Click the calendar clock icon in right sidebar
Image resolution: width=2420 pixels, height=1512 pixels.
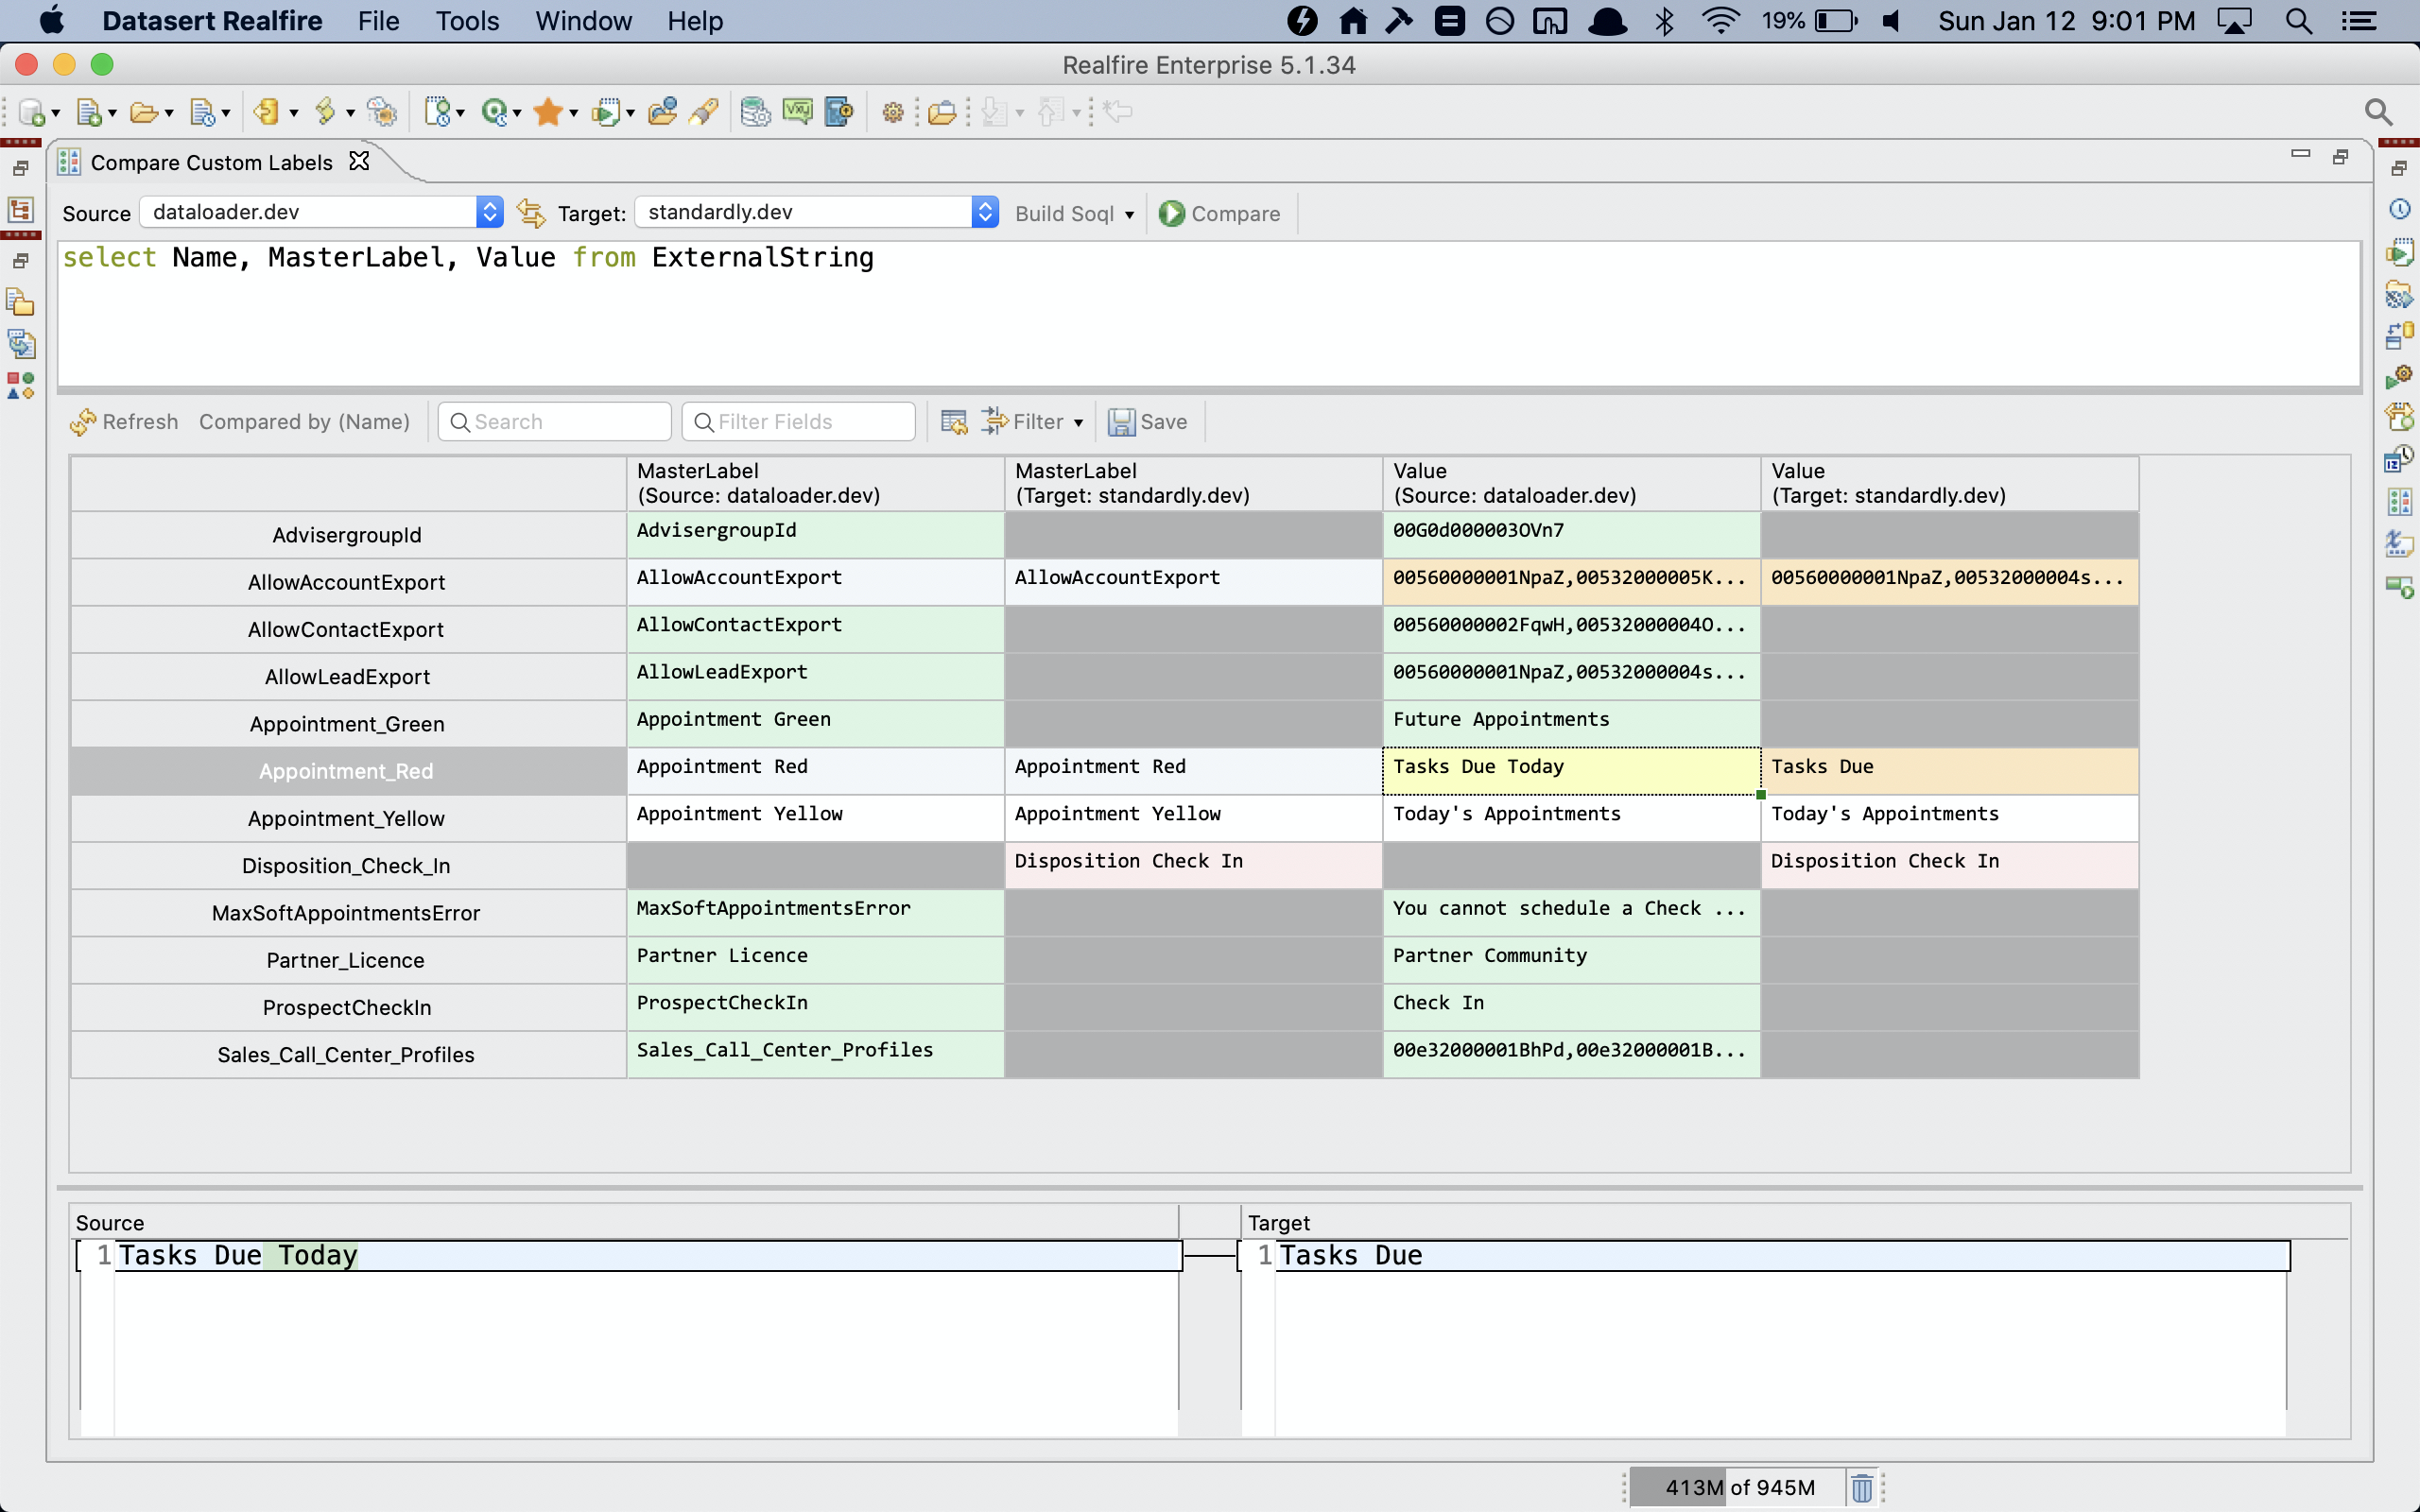click(x=2399, y=459)
